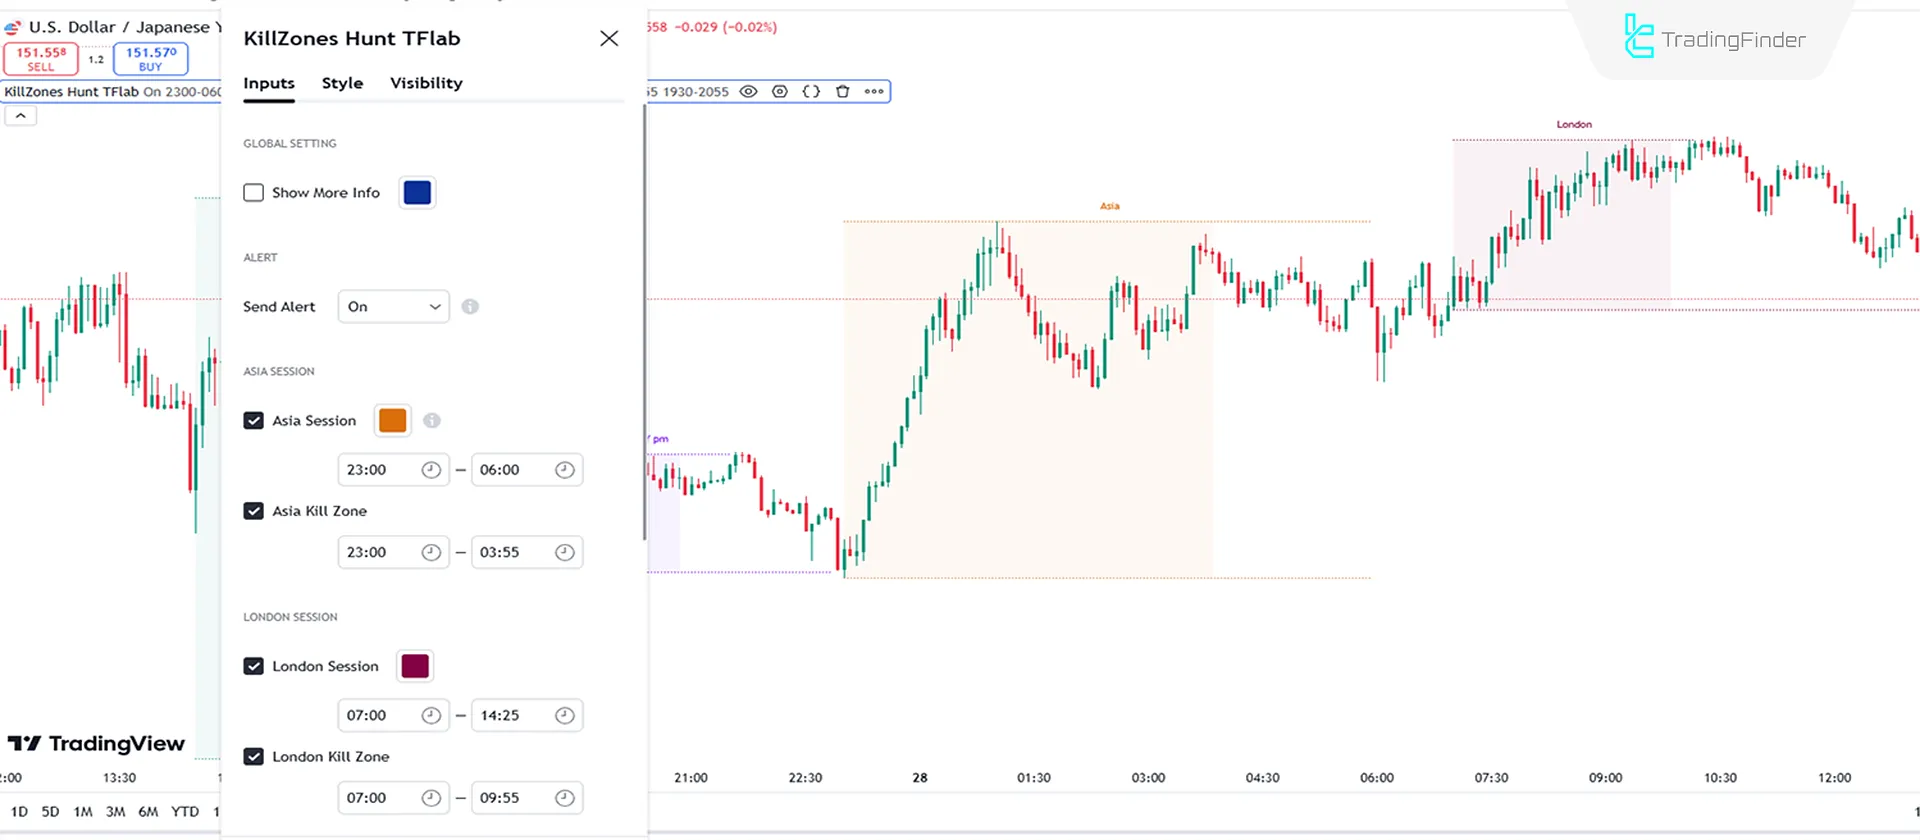Click the Send Alert info icon
The height and width of the screenshot is (840, 1920).
pyautogui.click(x=470, y=307)
